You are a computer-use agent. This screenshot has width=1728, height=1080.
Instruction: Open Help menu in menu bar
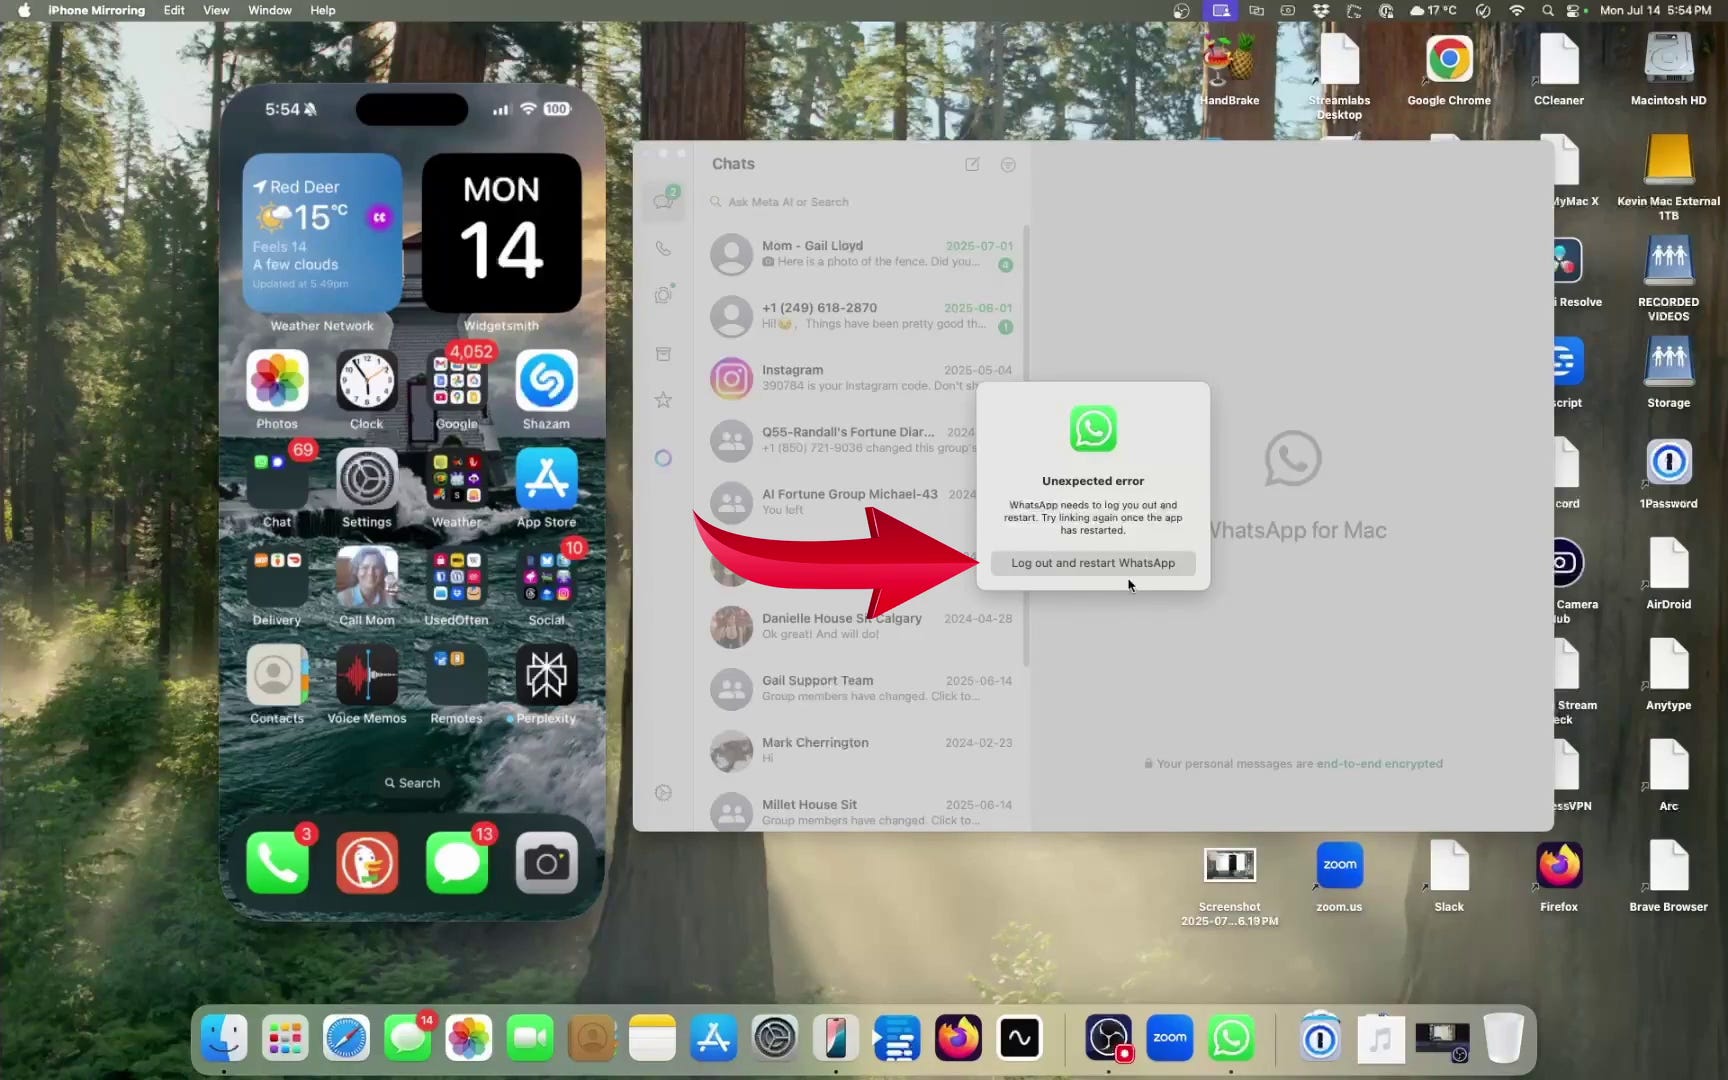click(323, 10)
